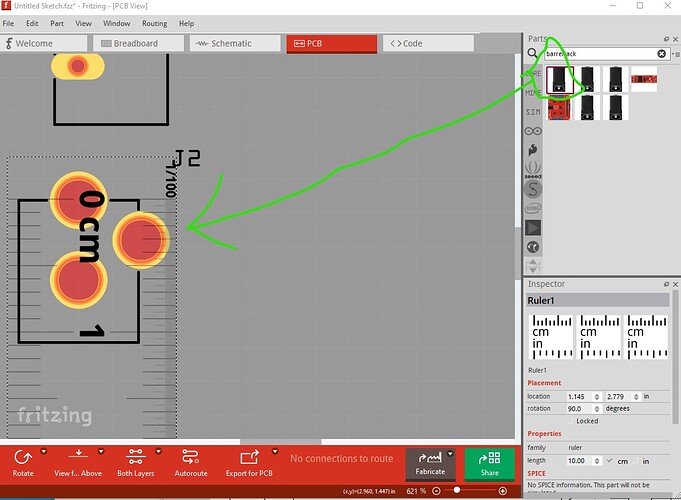Open the round logo parts bin below play icon
Screen dimensions: 681x500
[x=533, y=247]
